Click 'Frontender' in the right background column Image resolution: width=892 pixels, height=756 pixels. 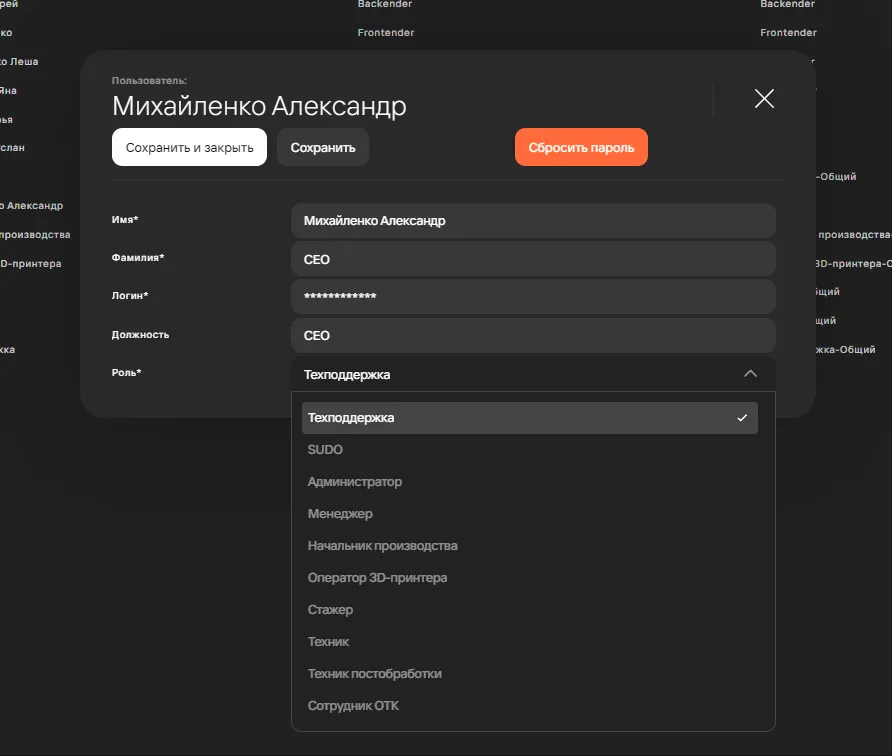[788, 32]
